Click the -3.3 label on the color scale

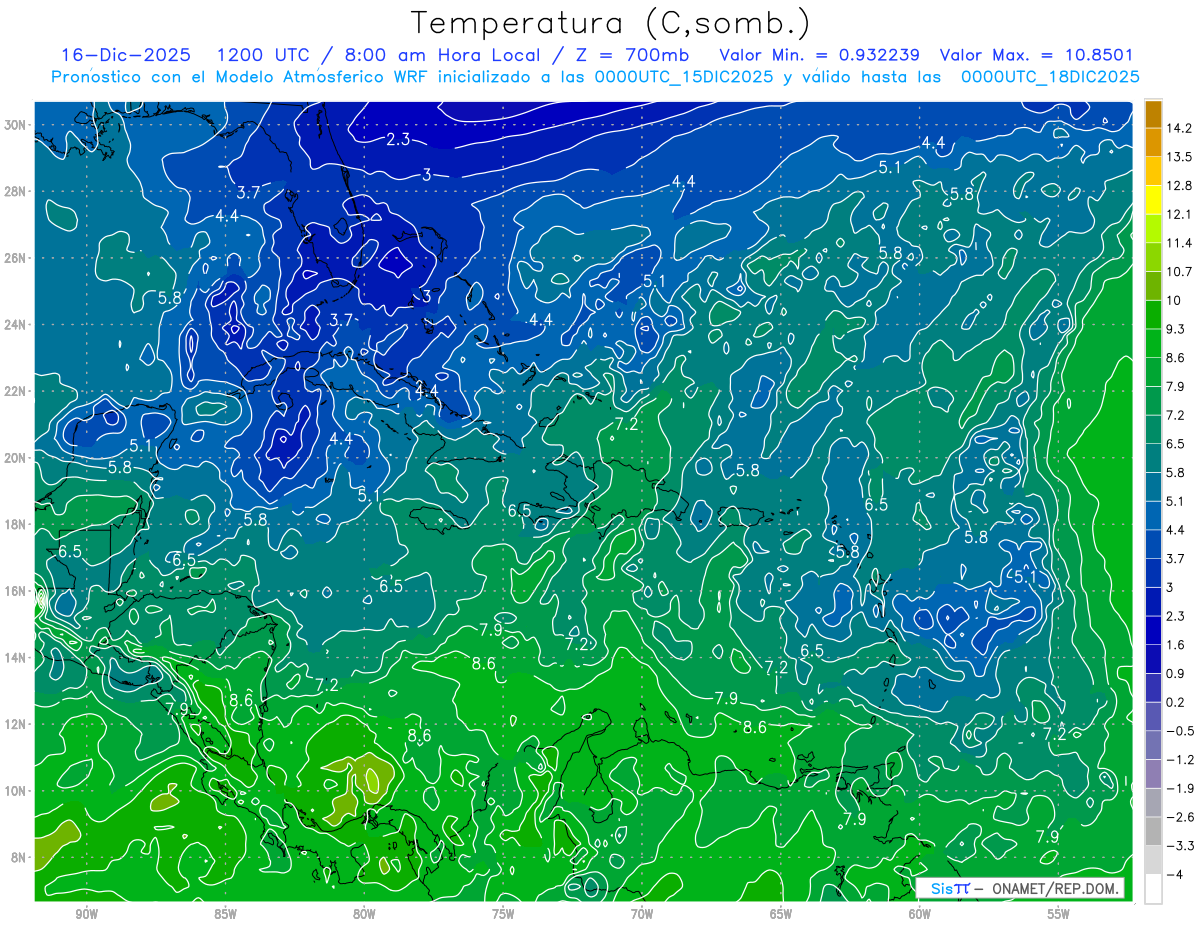[1179, 846]
